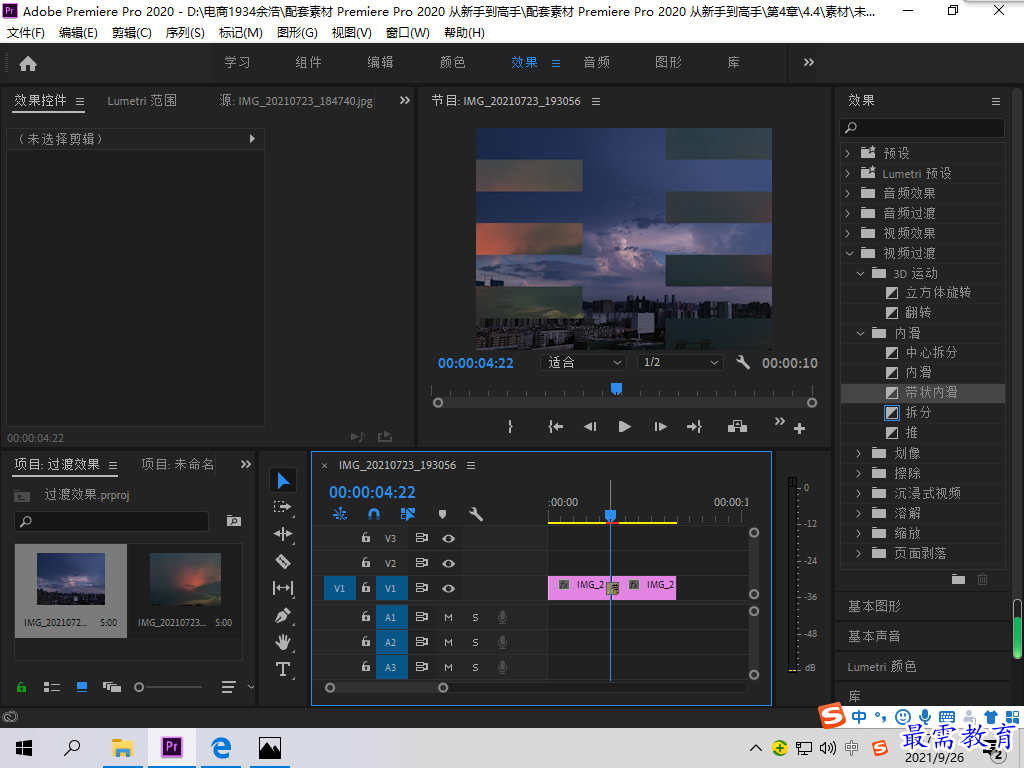Select the Ripple Edit tool
1024x768 pixels.
[283, 534]
